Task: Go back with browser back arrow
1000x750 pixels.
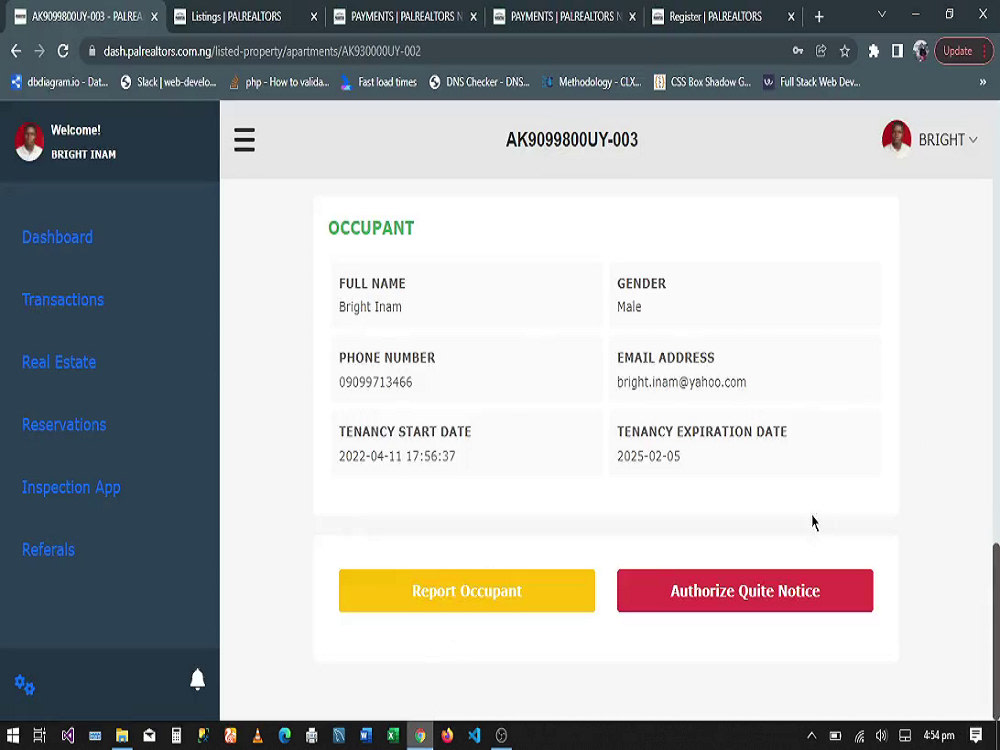Action: tap(16, 51)
